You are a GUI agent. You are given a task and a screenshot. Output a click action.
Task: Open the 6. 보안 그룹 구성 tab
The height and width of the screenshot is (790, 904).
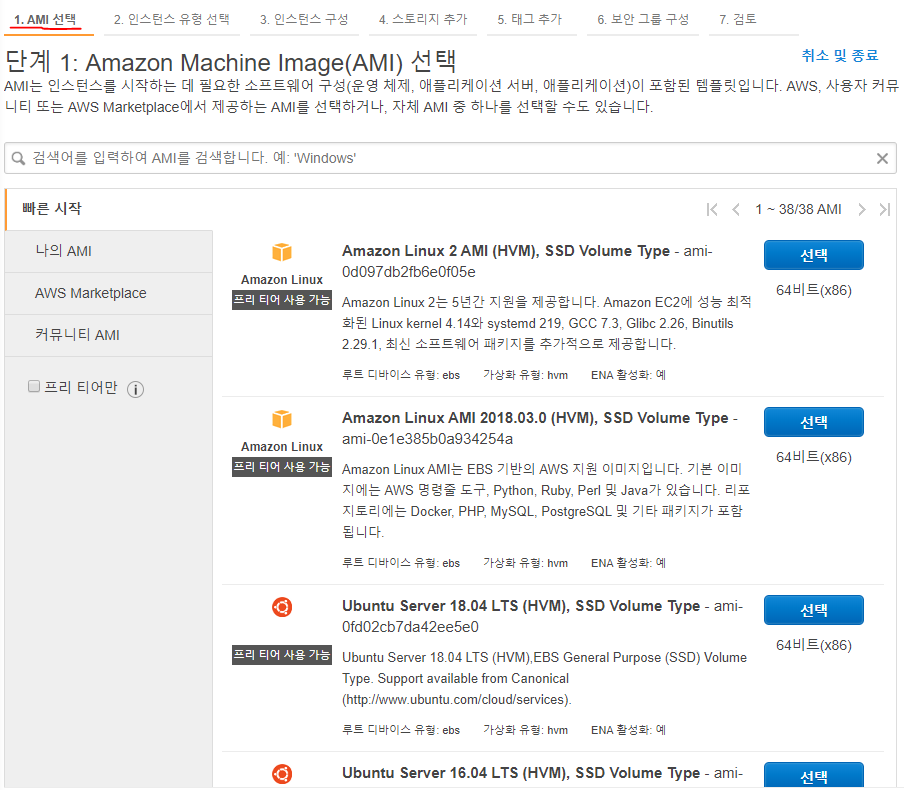click(x=643, y=19)
